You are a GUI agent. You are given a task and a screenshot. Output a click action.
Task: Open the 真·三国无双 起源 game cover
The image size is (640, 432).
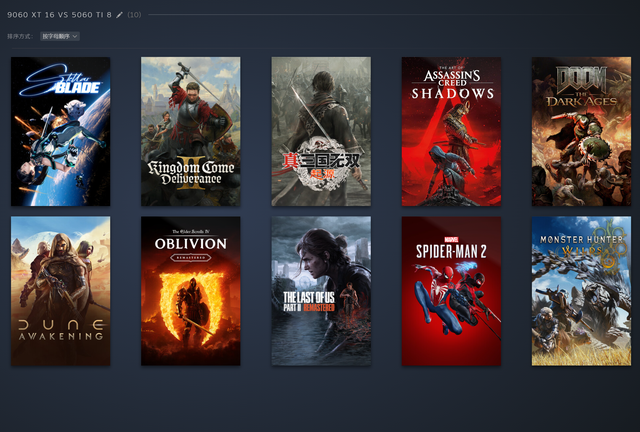point(321,131)
